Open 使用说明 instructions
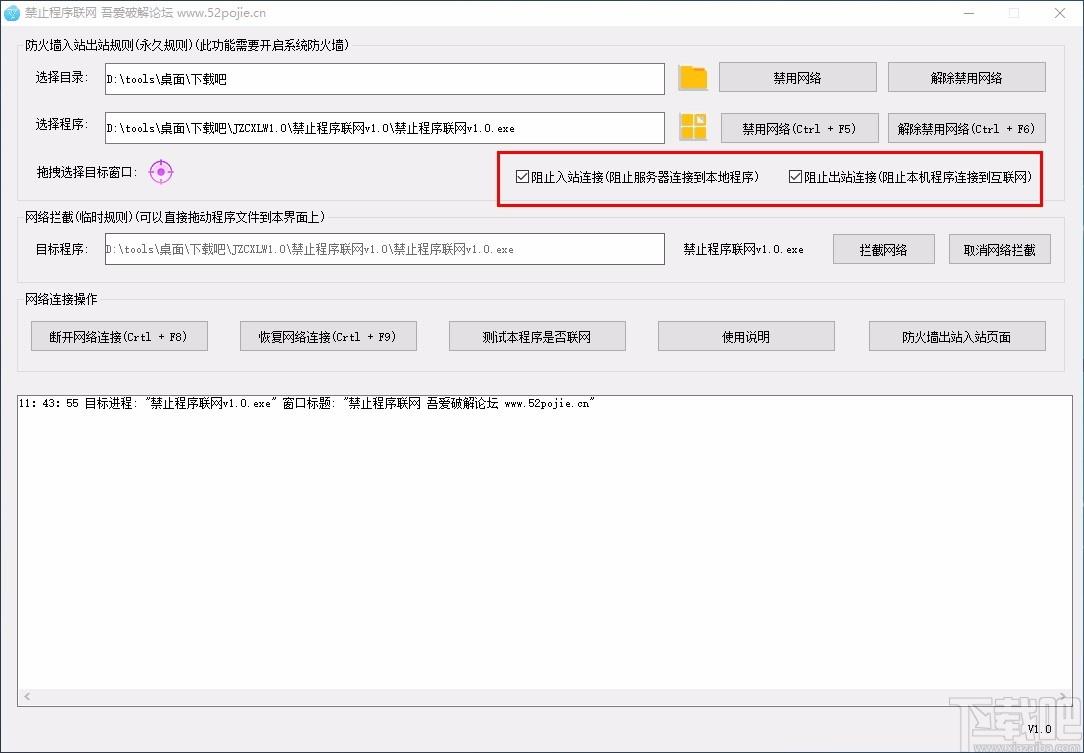This screenshot has width=1084, height=753. 746,336
